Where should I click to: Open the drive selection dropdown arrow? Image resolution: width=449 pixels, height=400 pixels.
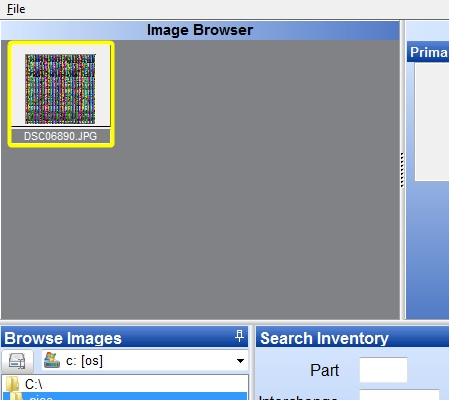click(x=240, y=361)
